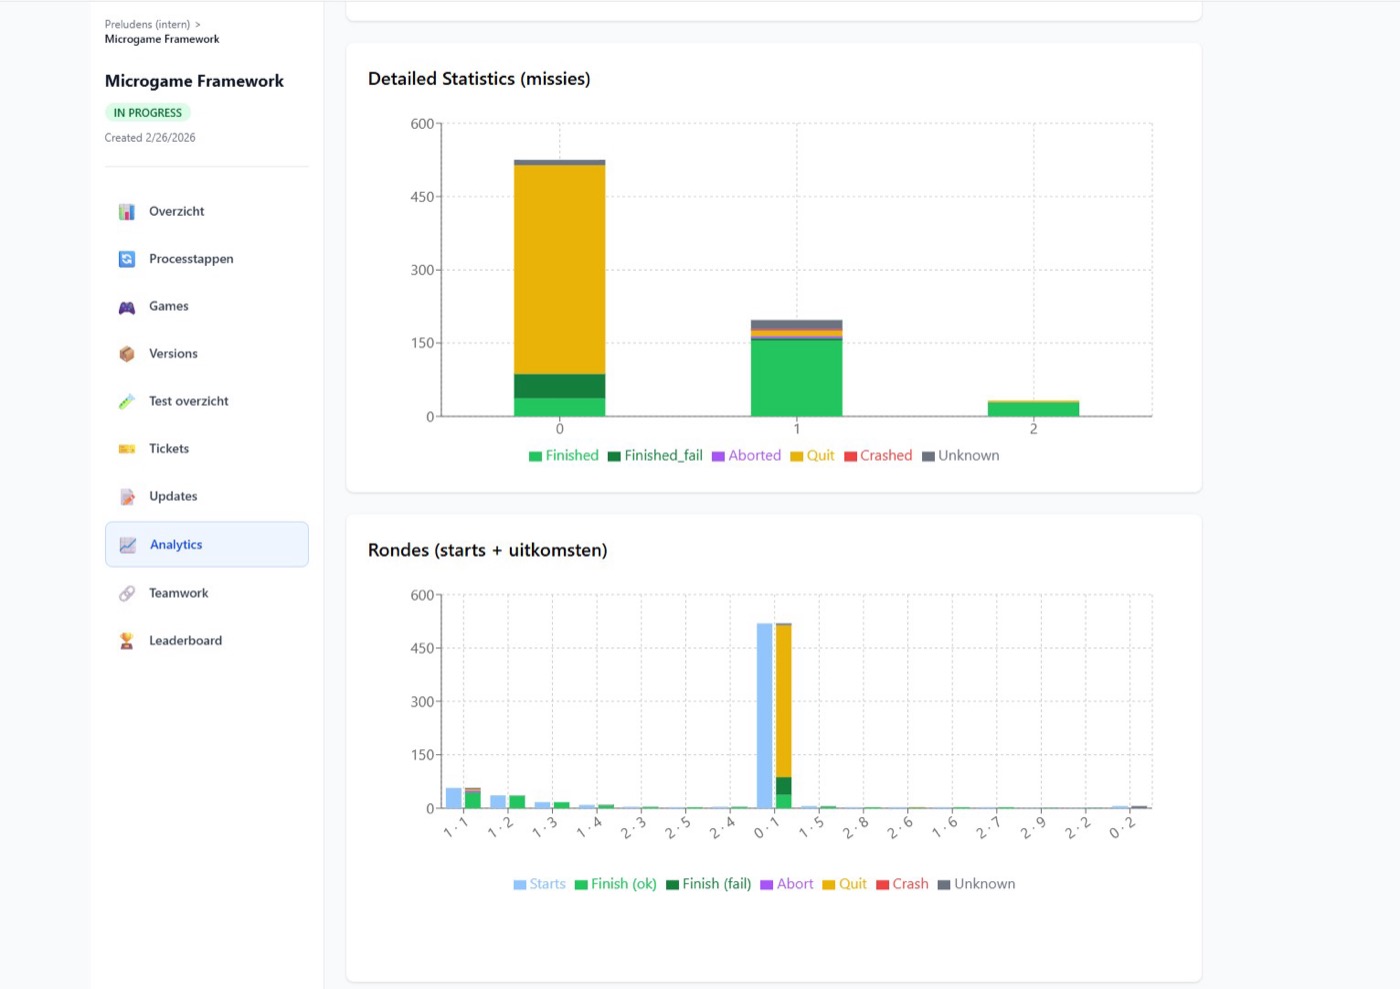Open the Games section
This screenshot has width=1400, height=989.
coord(207,306)
